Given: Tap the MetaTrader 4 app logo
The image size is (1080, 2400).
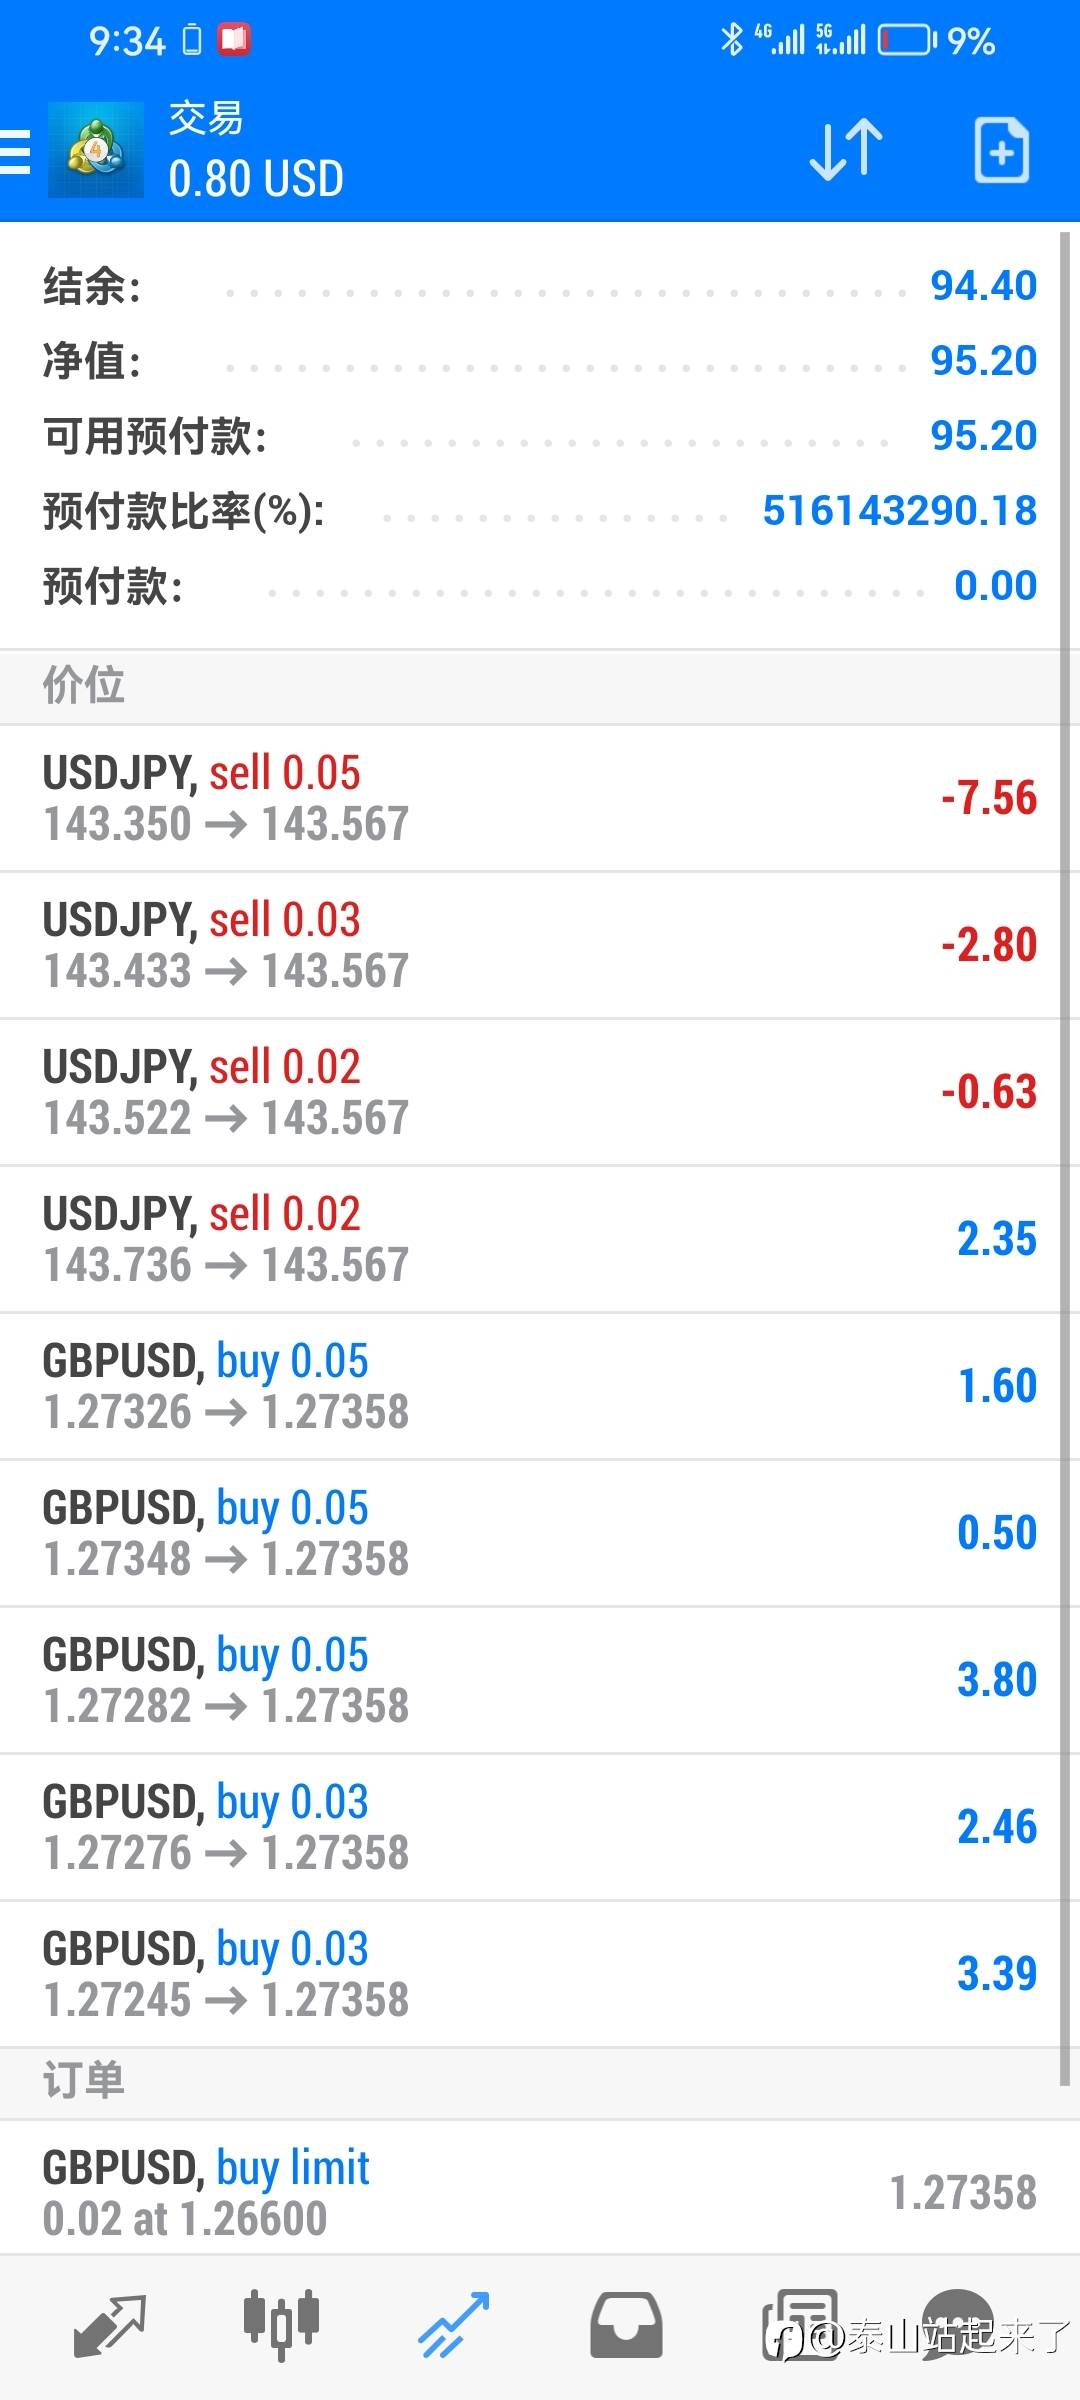Looking at the screenshot, I should [96, 151].
